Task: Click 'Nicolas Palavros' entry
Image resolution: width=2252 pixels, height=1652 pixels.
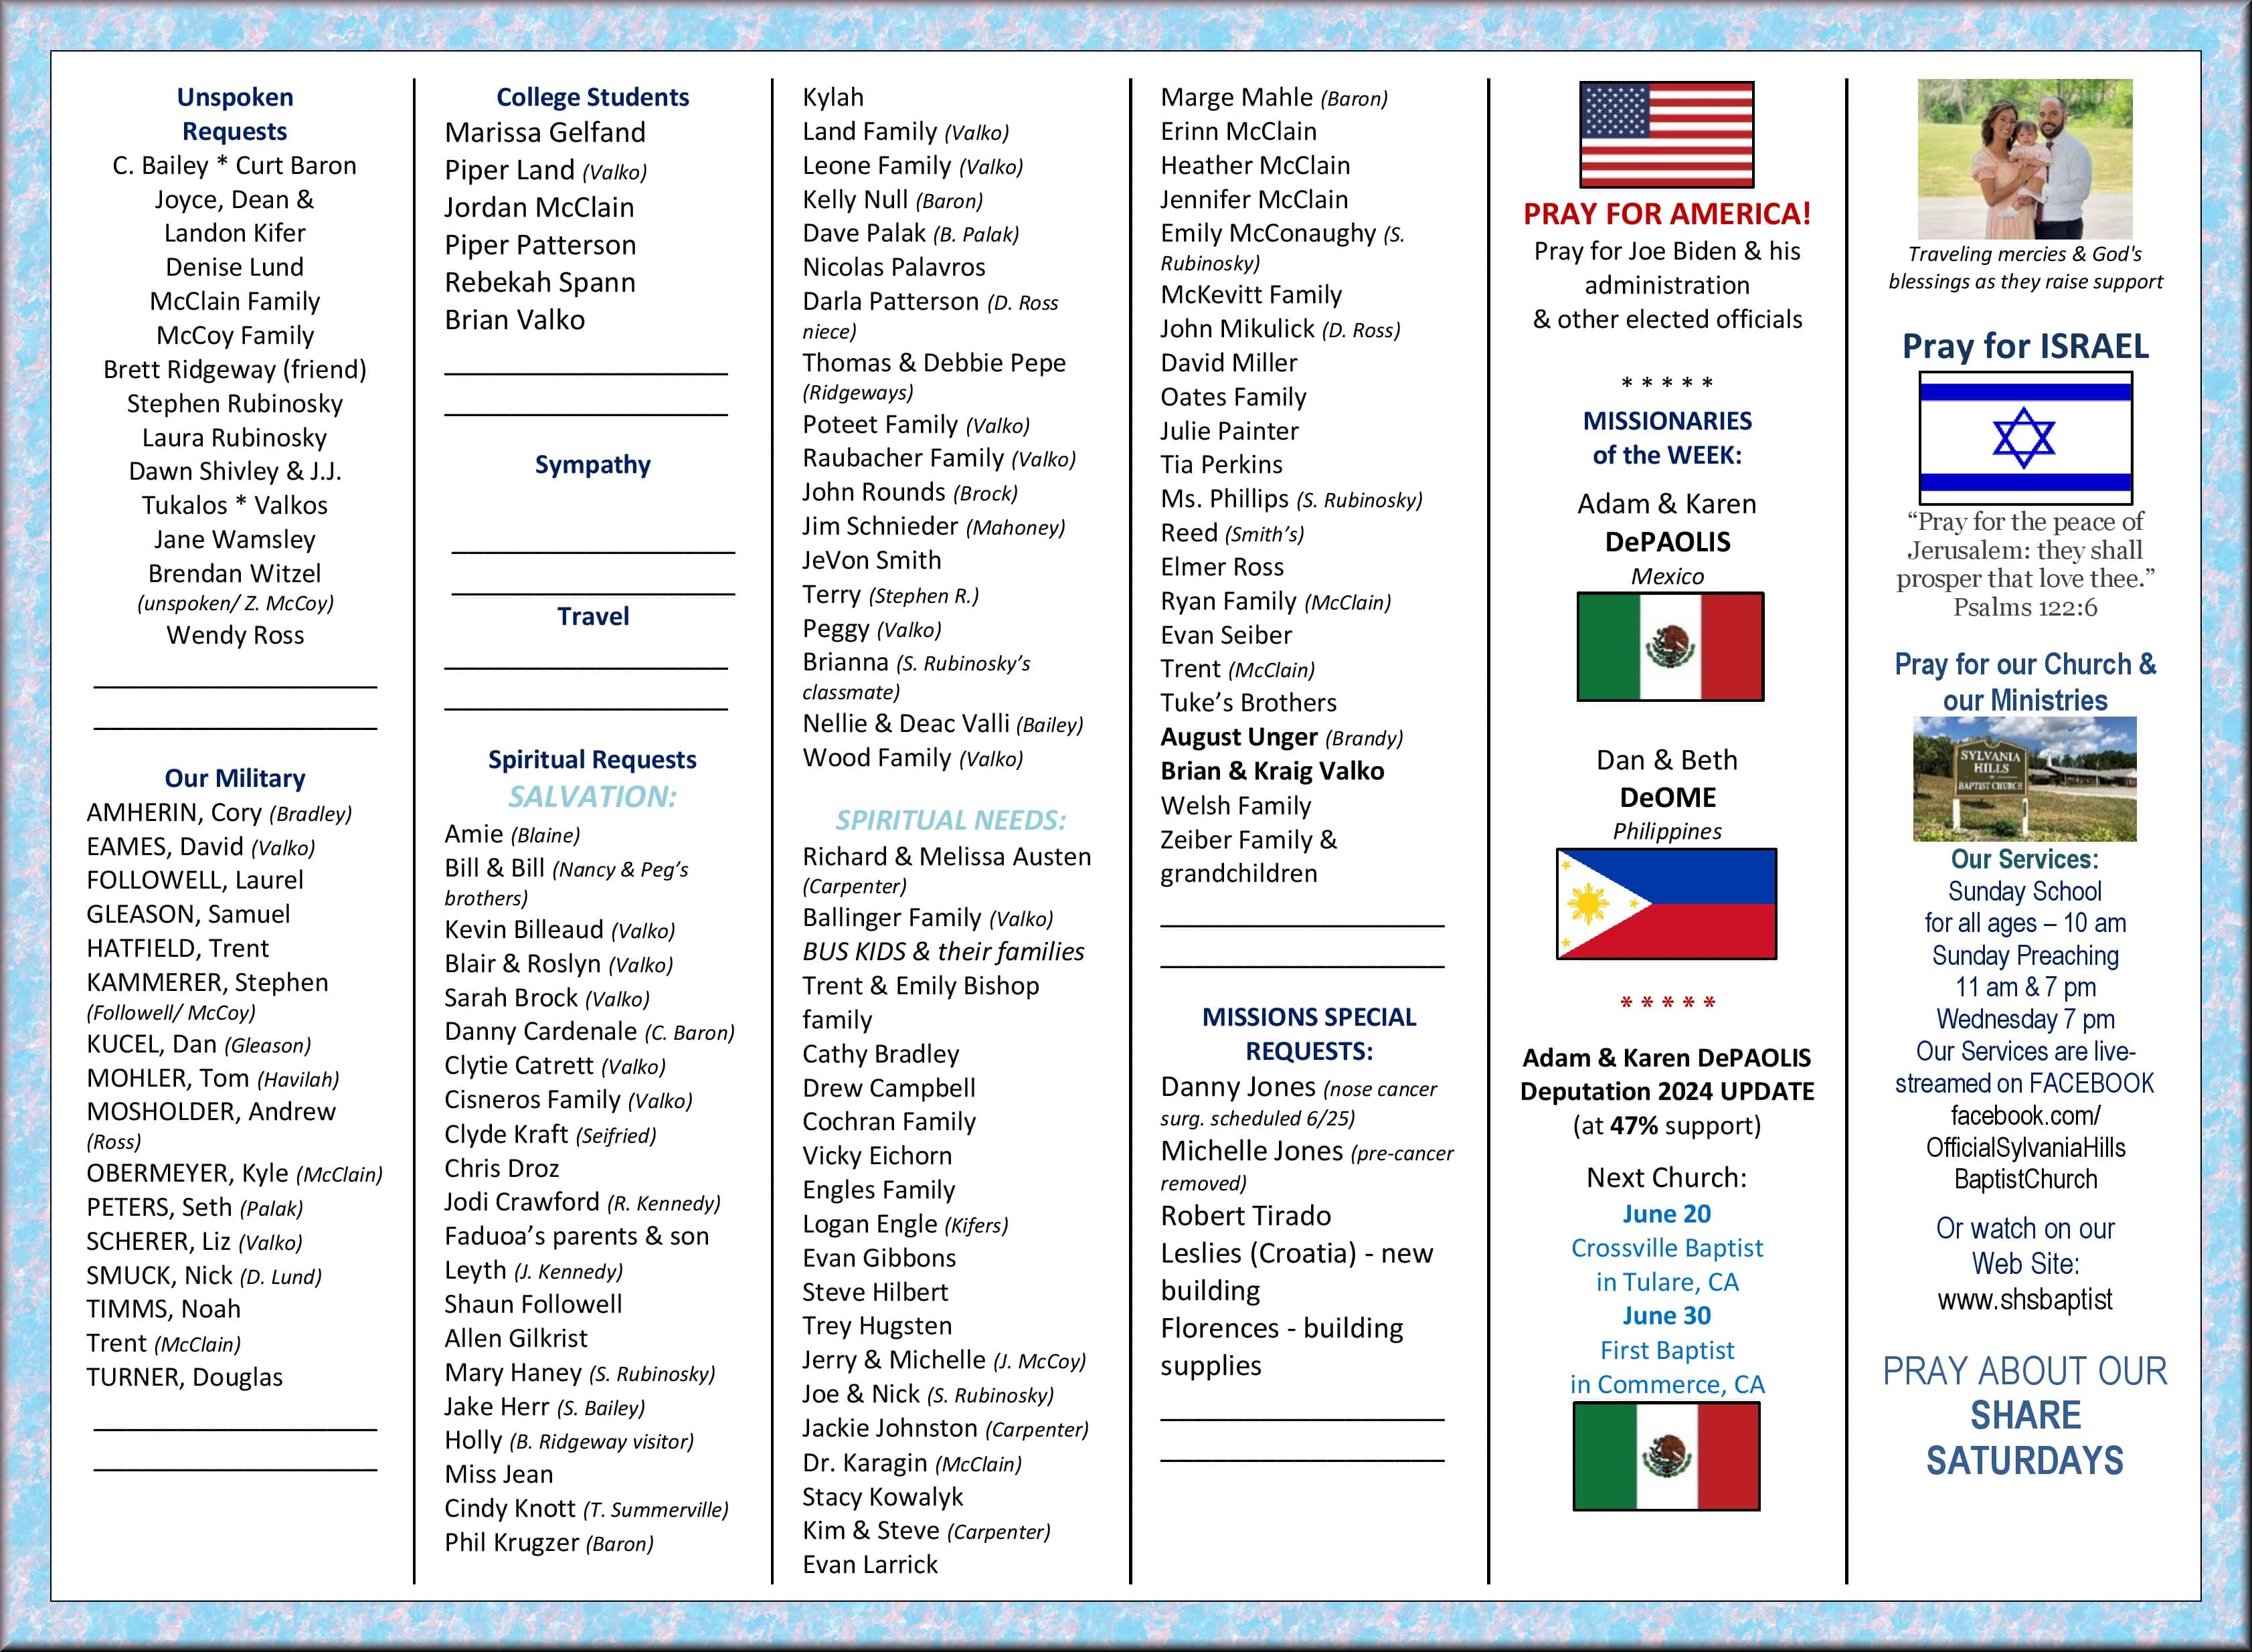Action: (x=894, y=267)
